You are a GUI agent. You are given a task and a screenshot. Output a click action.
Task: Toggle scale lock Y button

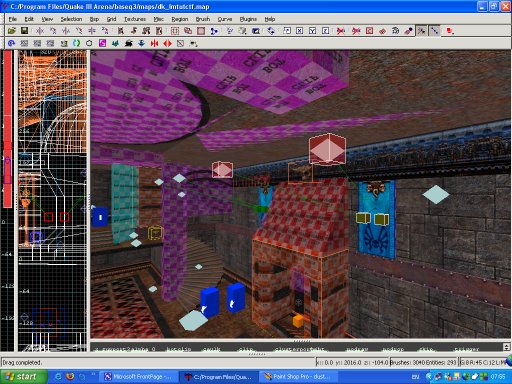coord(313,31)
